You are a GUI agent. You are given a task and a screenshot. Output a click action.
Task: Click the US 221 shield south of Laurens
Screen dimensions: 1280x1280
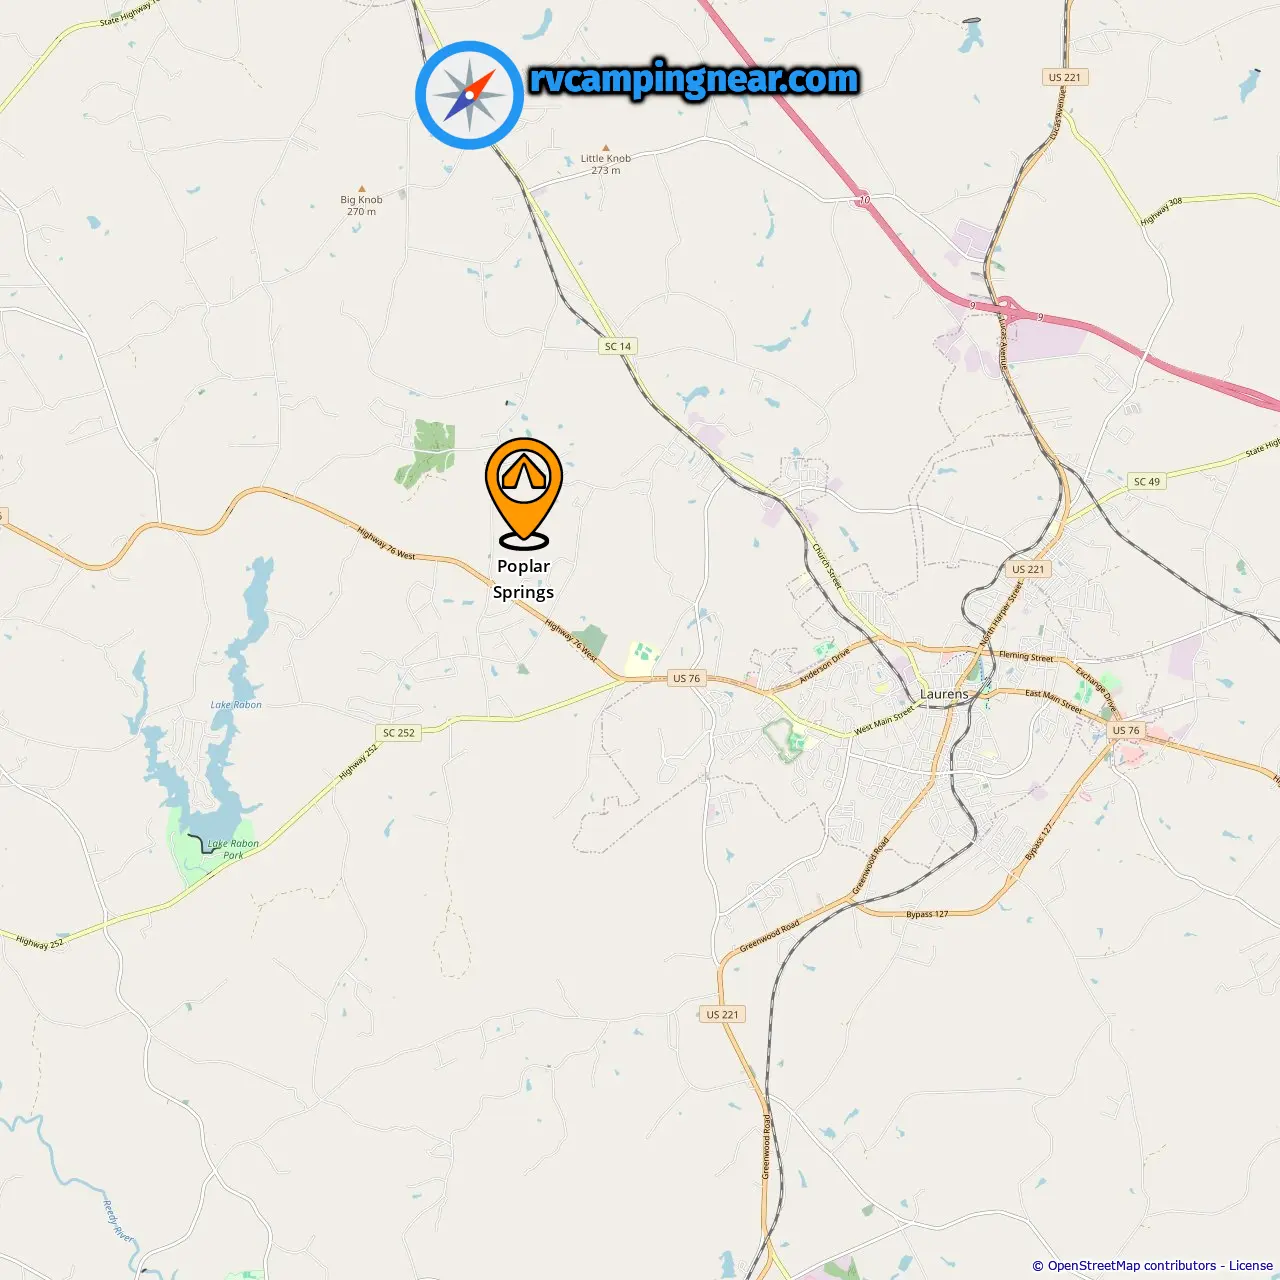[722, 1014]
